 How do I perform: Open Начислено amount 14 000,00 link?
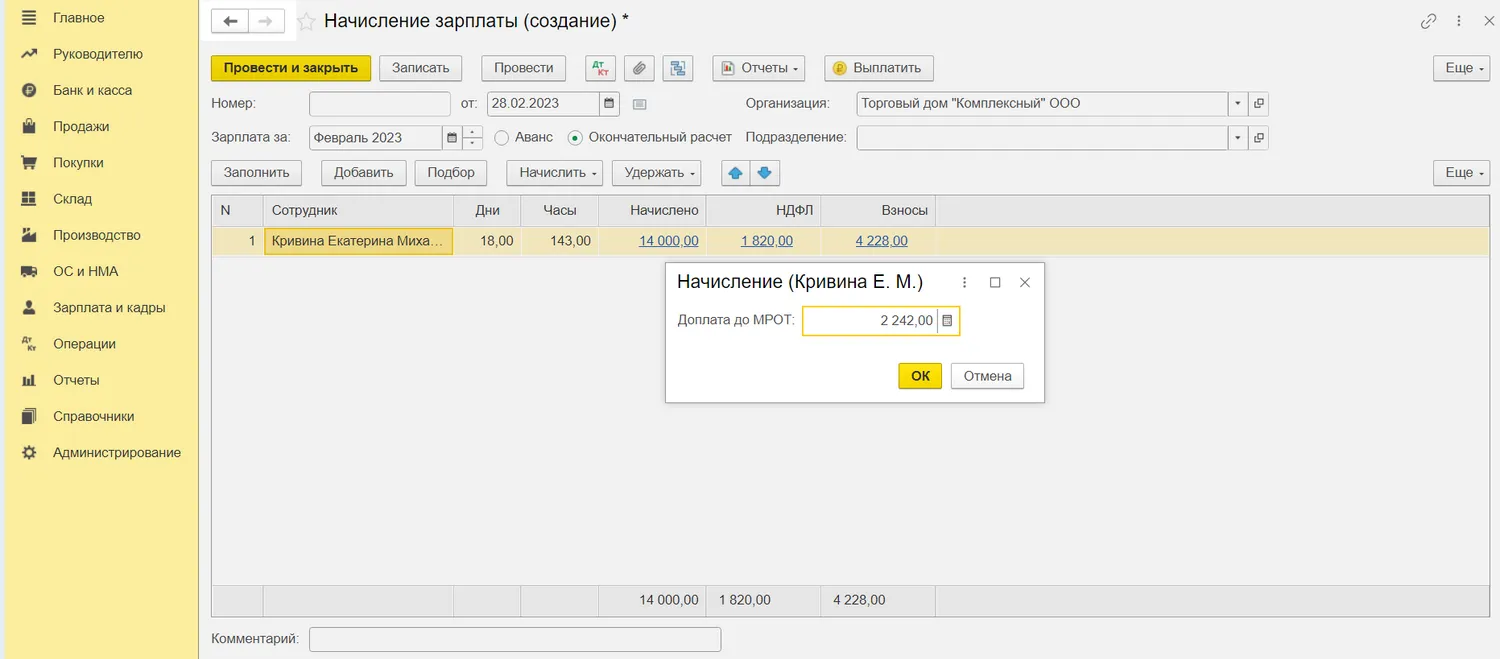[x=669, y=241]
